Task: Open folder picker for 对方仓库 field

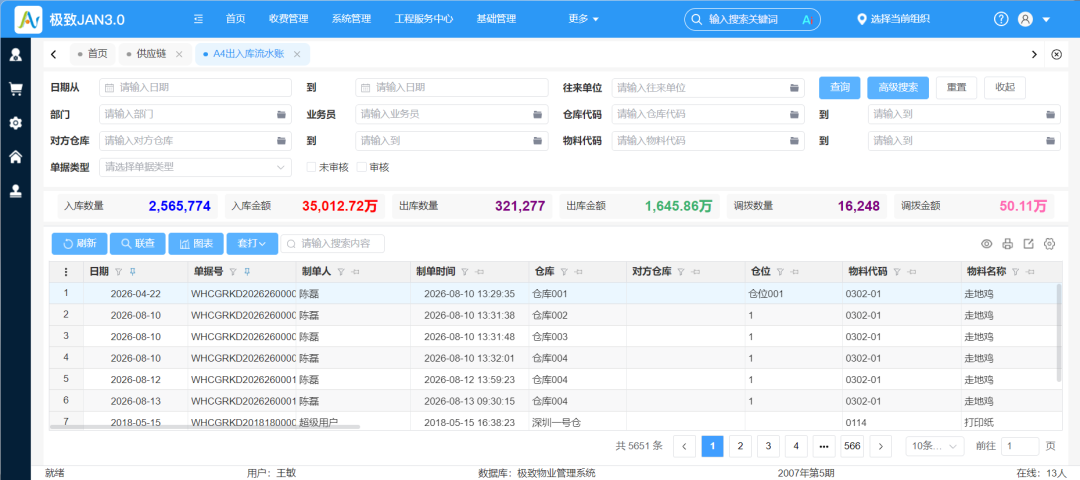Action: click(x=282, y=140)
